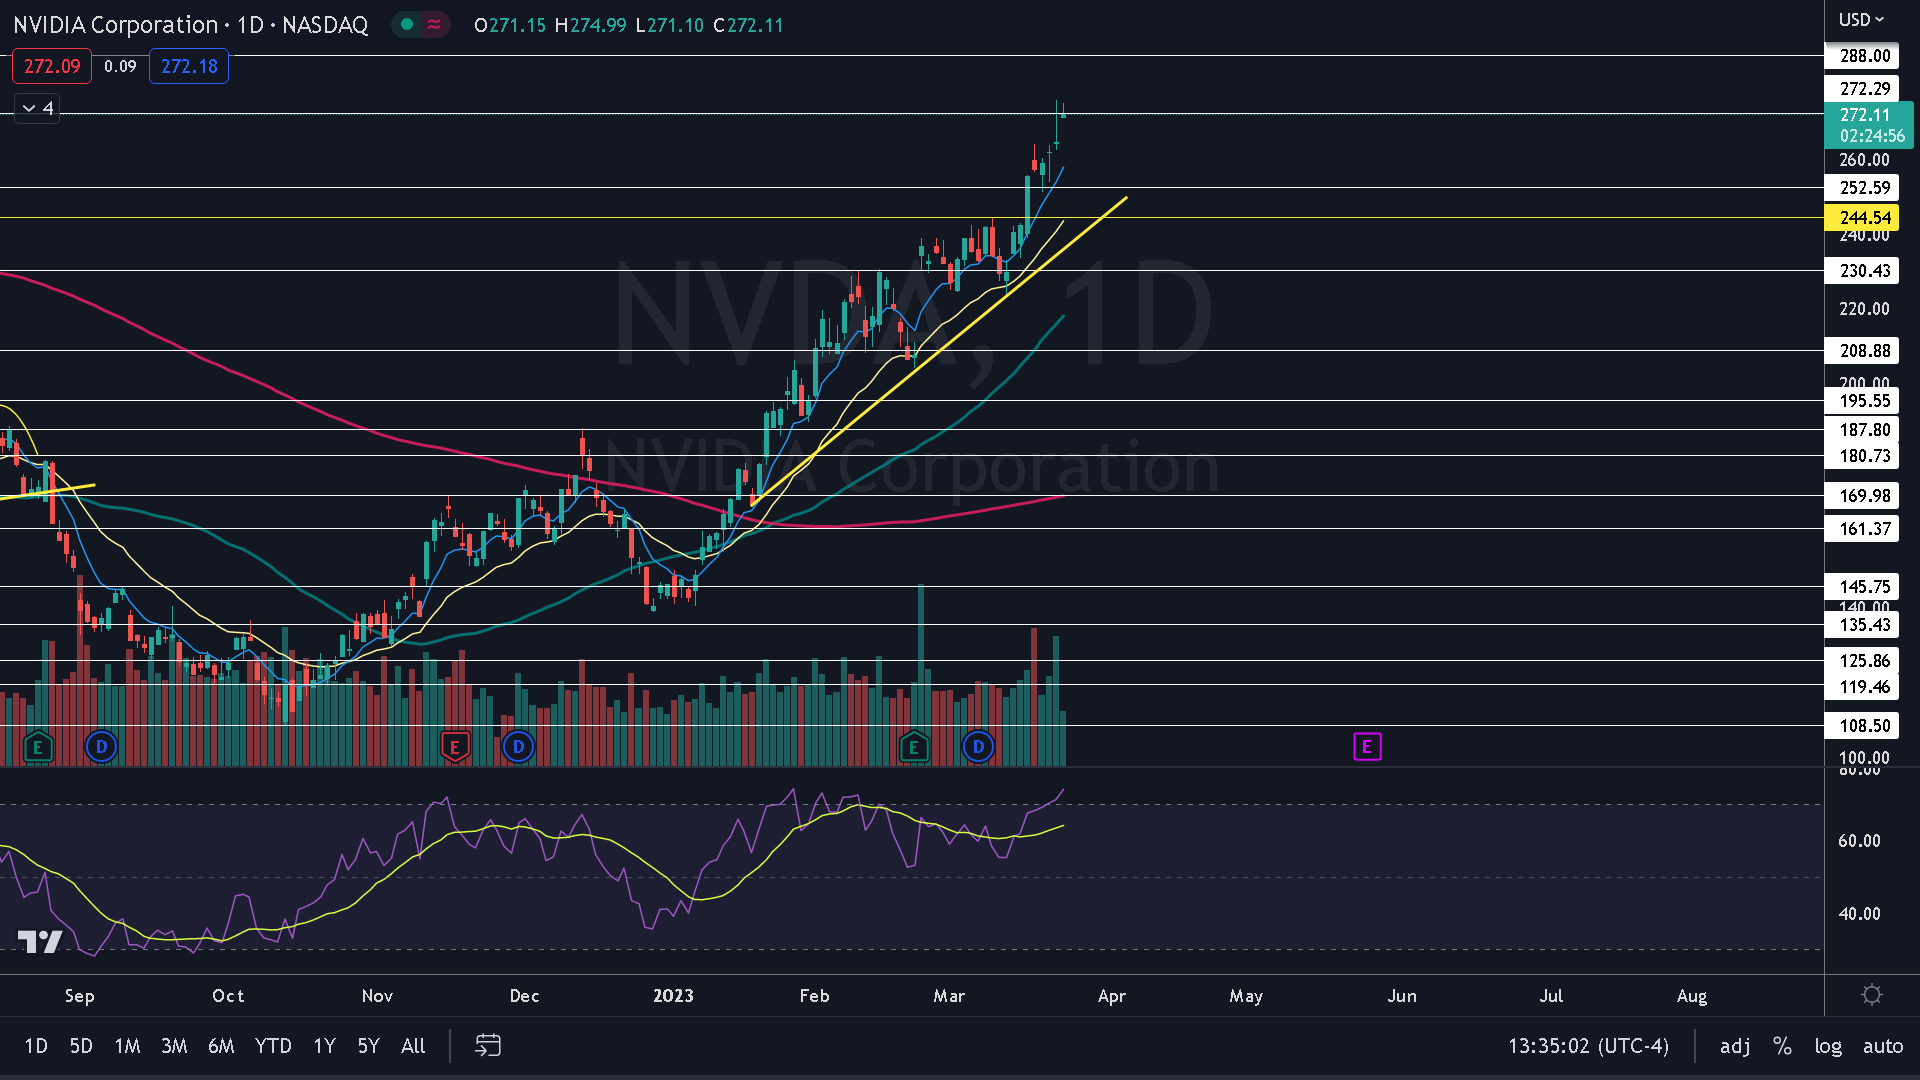The height and width of the screenshot is (1080, 1920).
Task: Click the TradingView logo
Action: tap(40, 941)
